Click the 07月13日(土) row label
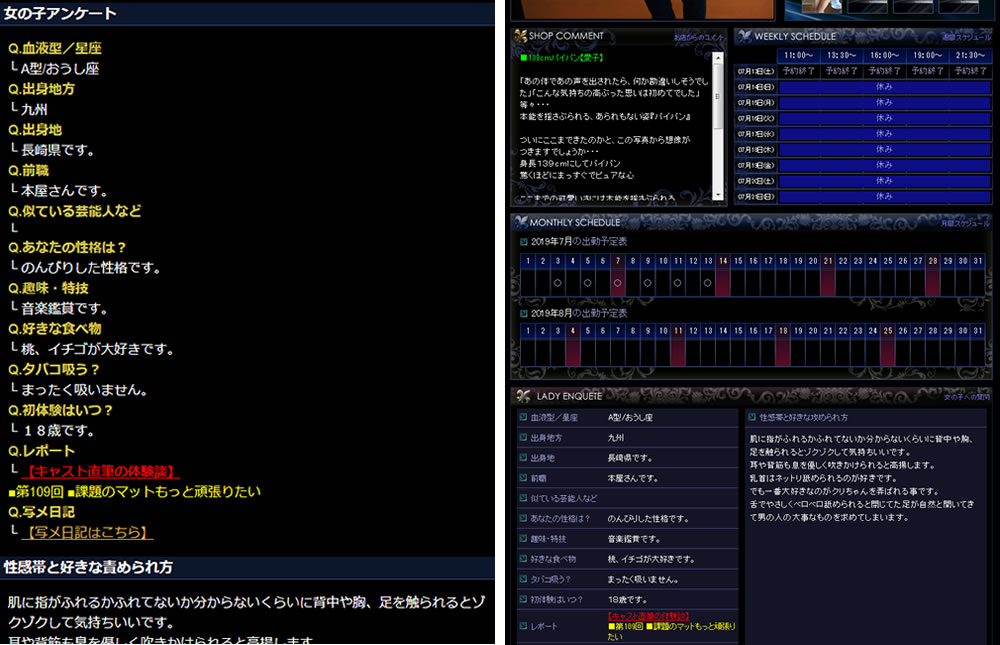 756,71
